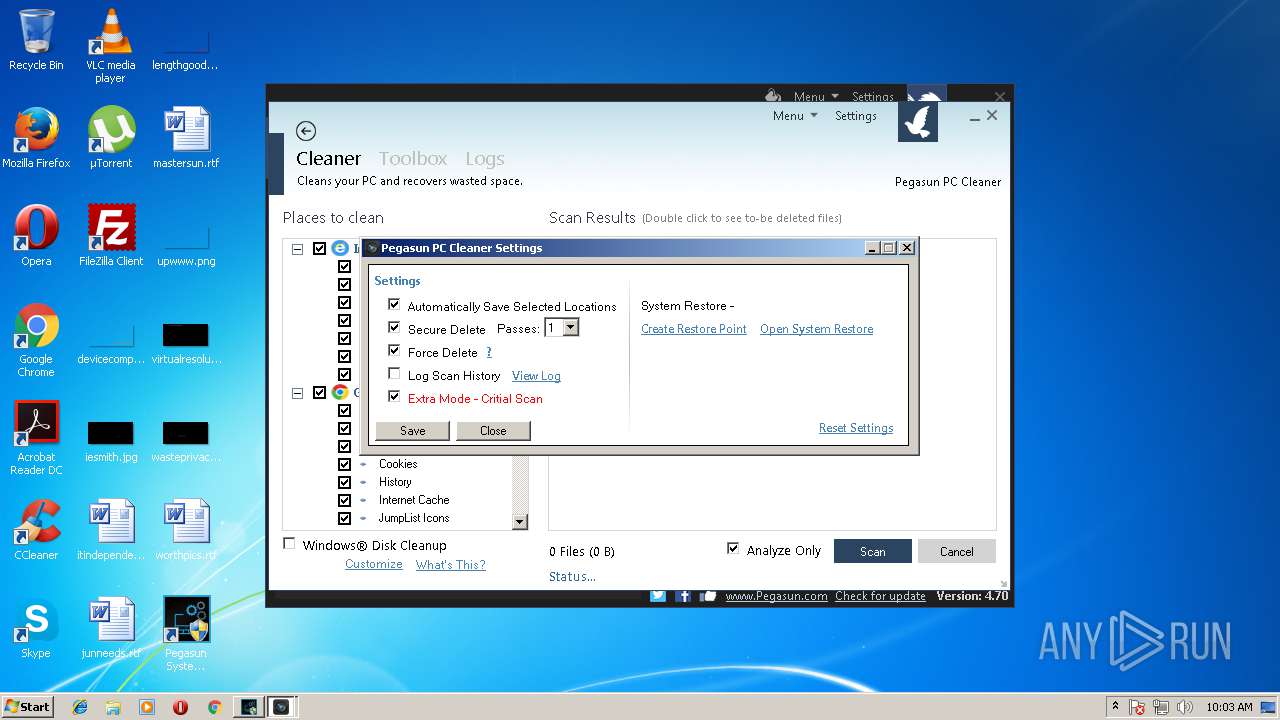Screen dimensions: 1280x720
Task: Enable Log Scan History
Action: pos(394,373)
